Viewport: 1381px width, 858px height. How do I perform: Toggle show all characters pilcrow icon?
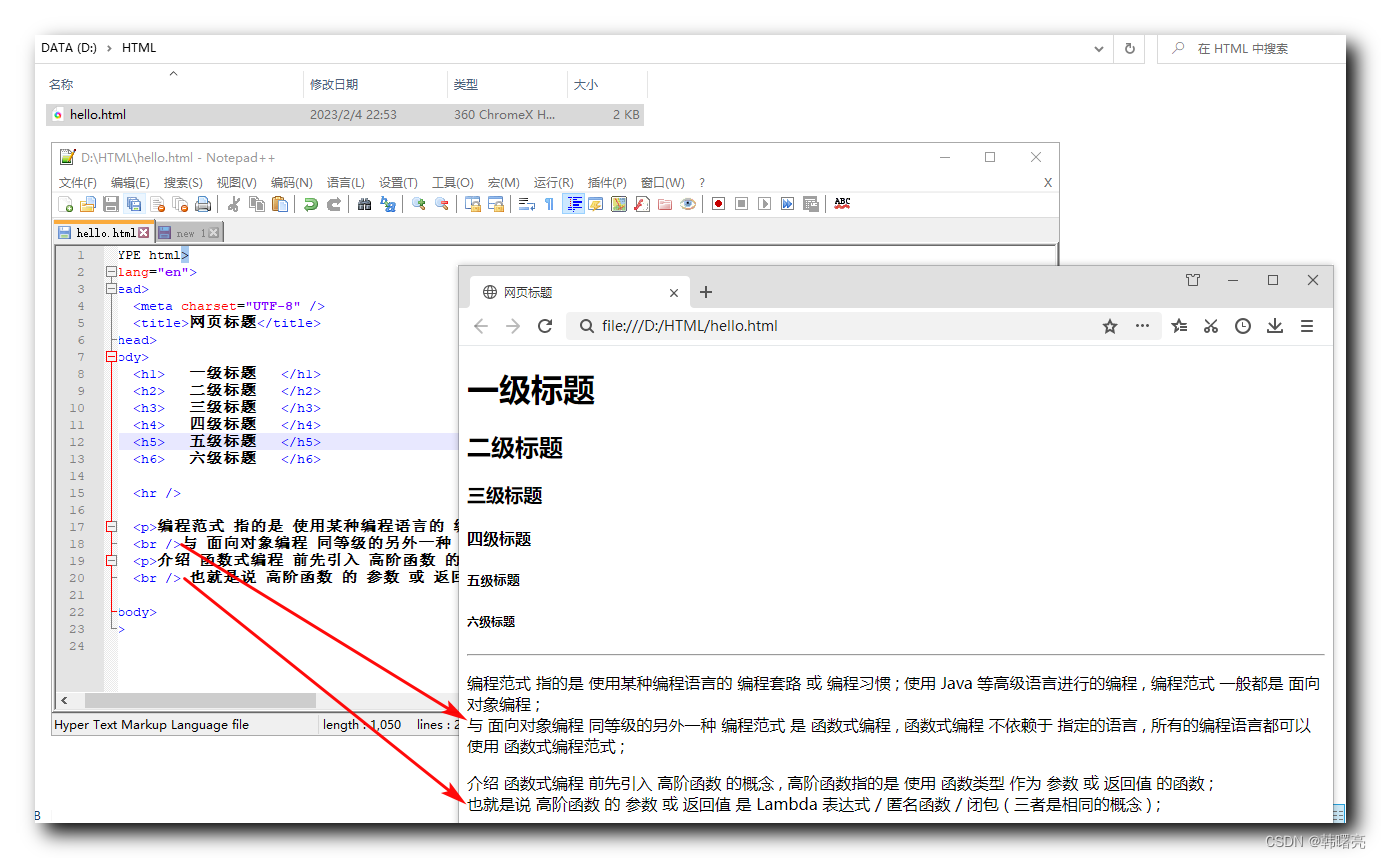tap(549, 204)
